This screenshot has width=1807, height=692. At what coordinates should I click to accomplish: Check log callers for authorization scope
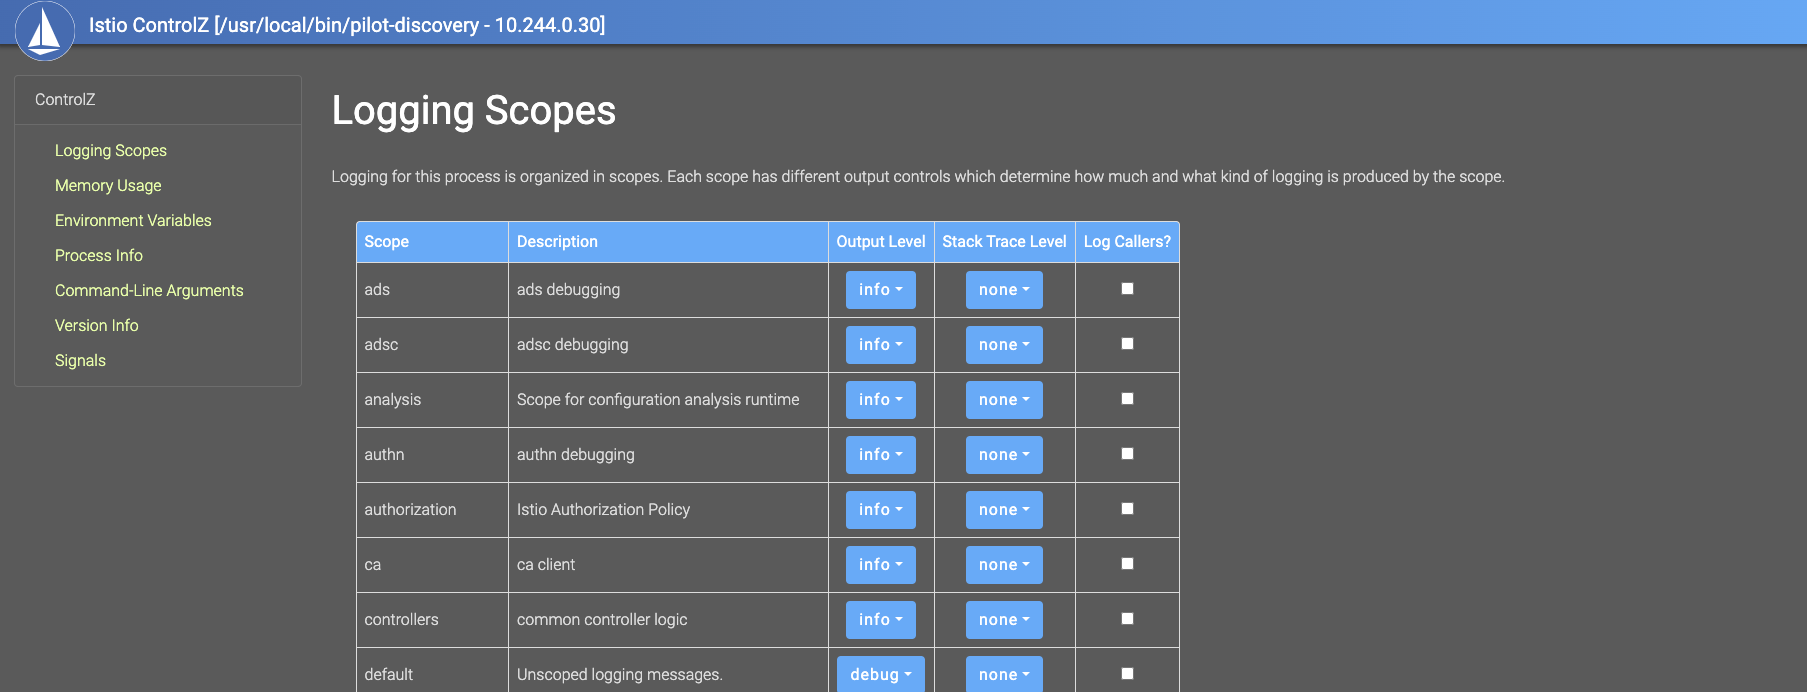(1127, 509)
